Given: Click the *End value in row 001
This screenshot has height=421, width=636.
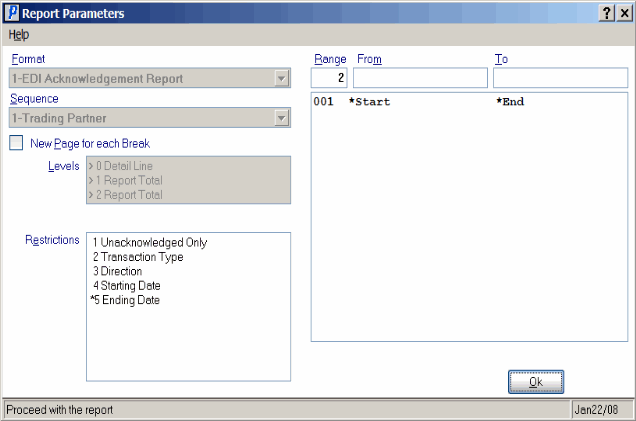Looking at the screenshot, I should 510,101.
